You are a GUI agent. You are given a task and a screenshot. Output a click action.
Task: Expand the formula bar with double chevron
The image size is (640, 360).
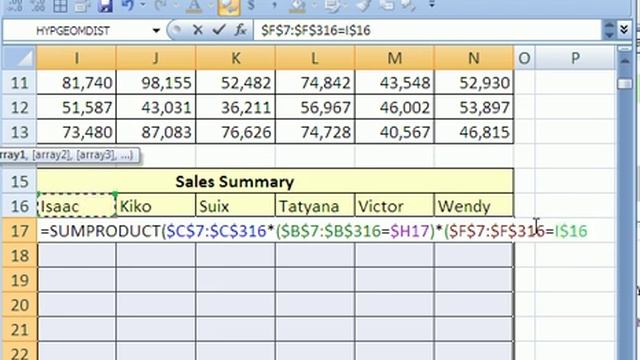624,29
